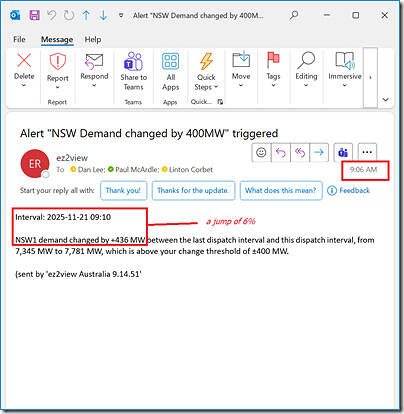Open the Quick Steps dialog launcher
This screenshot has width=404, height=414.
pos(220,102)
